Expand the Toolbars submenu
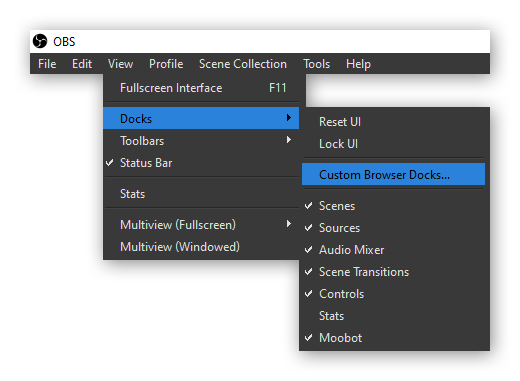This screenshot has height=381, width=520. point(201,141)
